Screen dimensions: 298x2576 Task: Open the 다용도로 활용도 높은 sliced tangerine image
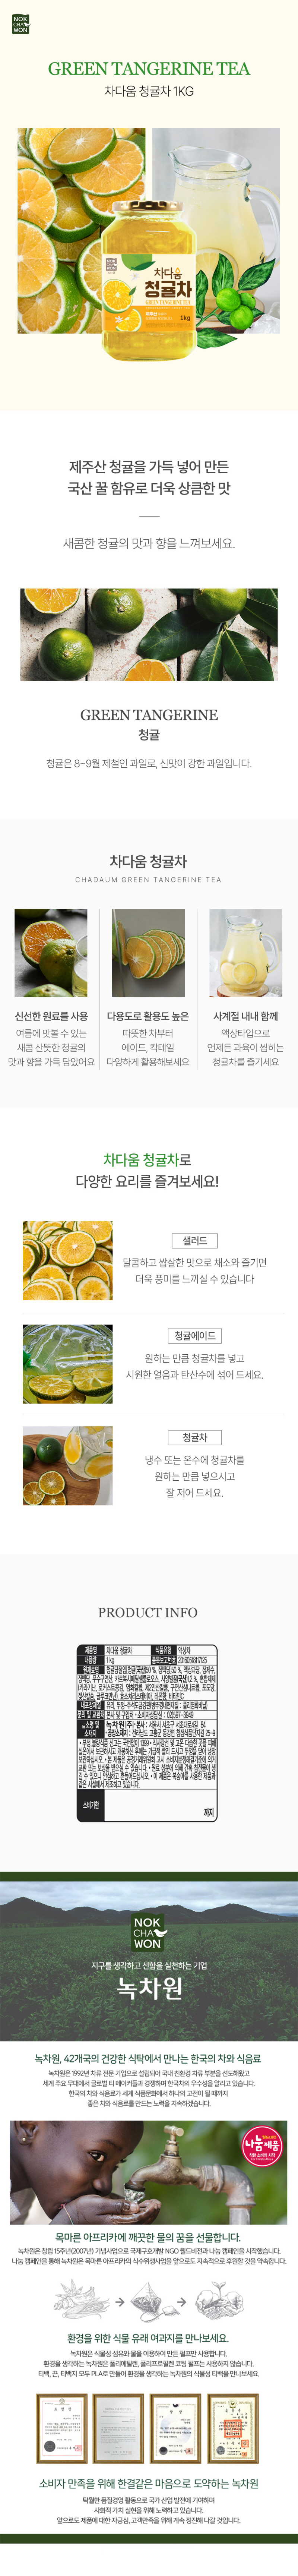(x=148, y=953)
